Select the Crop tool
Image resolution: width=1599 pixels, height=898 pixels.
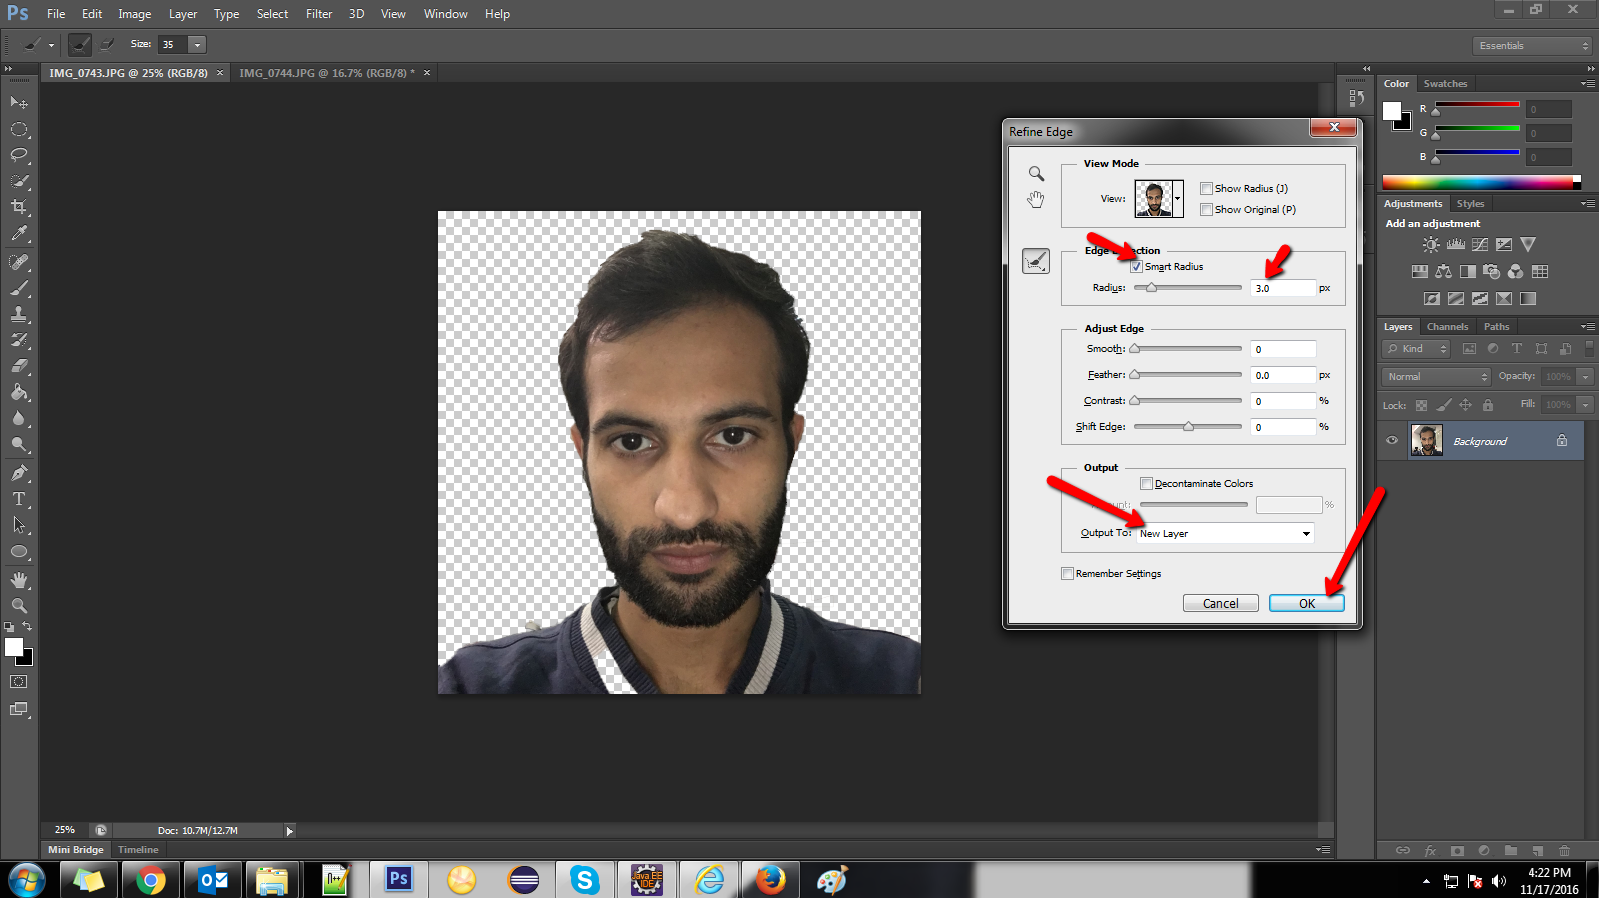(x=19, y=207)
